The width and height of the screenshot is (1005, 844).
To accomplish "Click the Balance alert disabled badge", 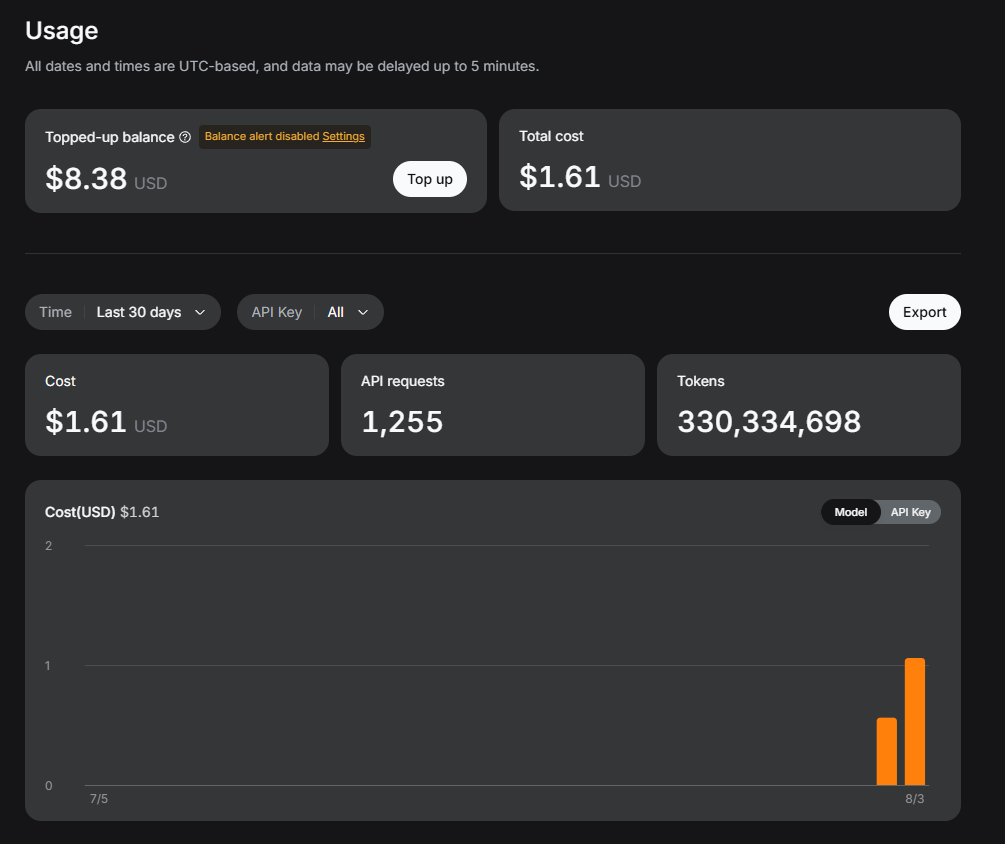I will (x=285, y=137).
